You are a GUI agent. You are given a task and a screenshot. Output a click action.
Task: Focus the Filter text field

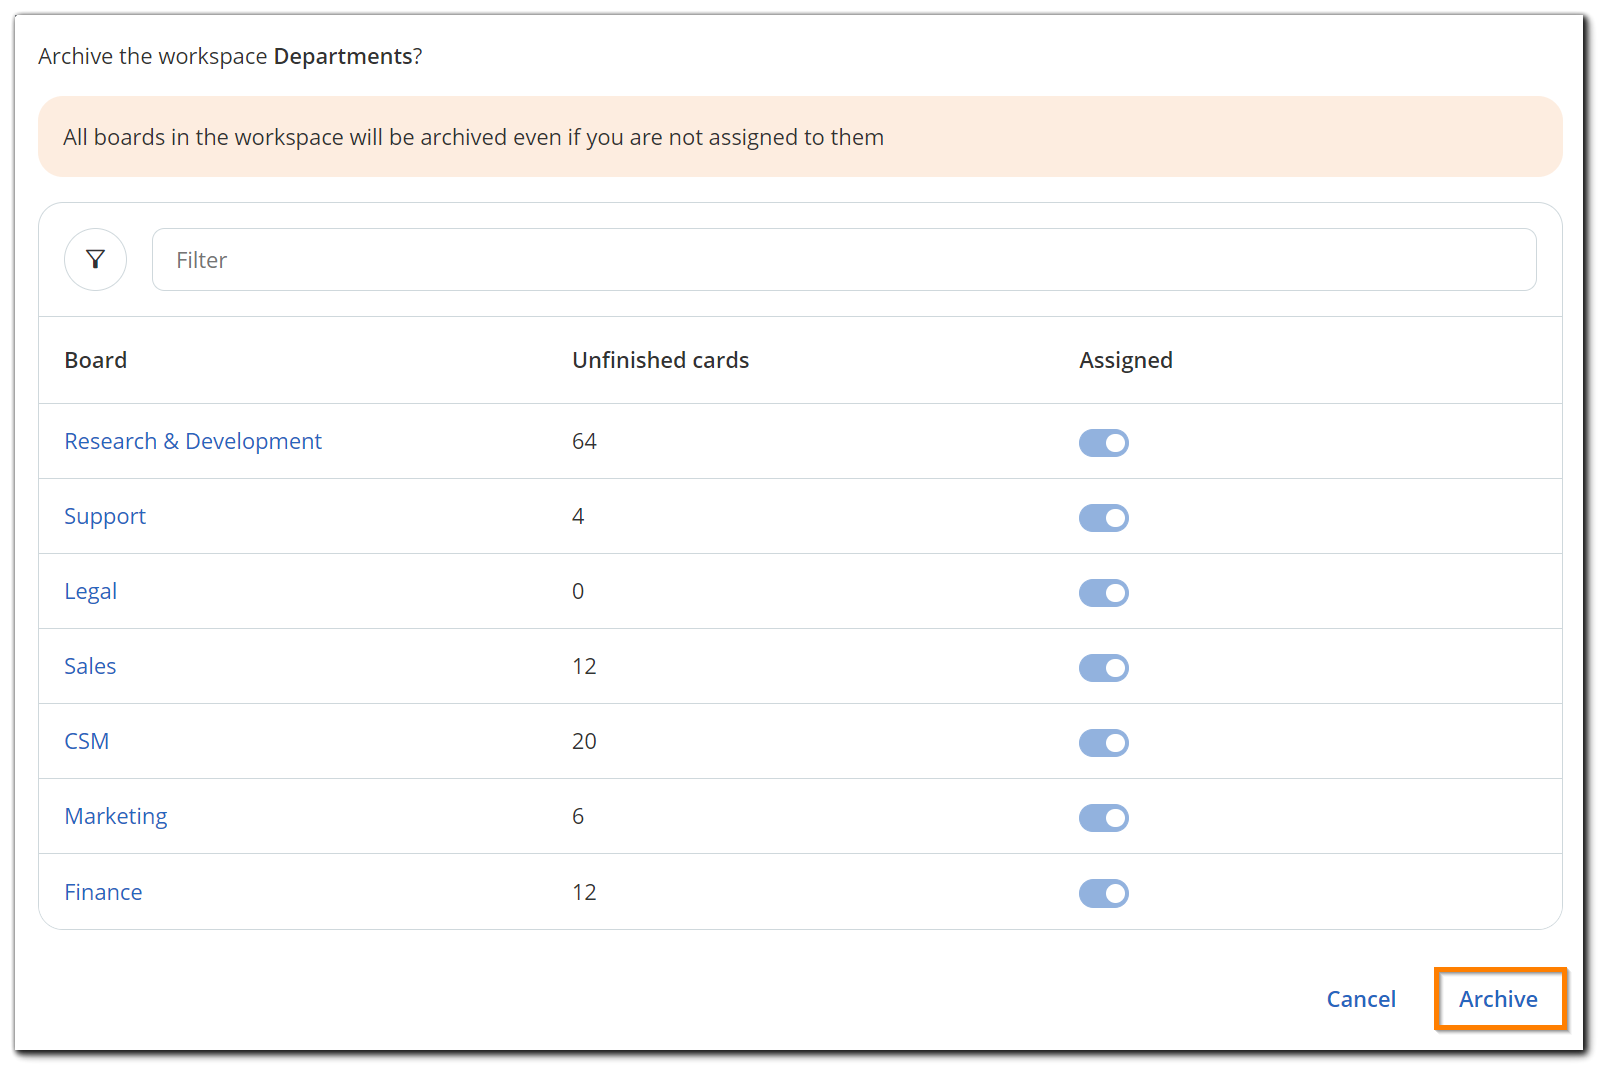(x=843, y=260)
